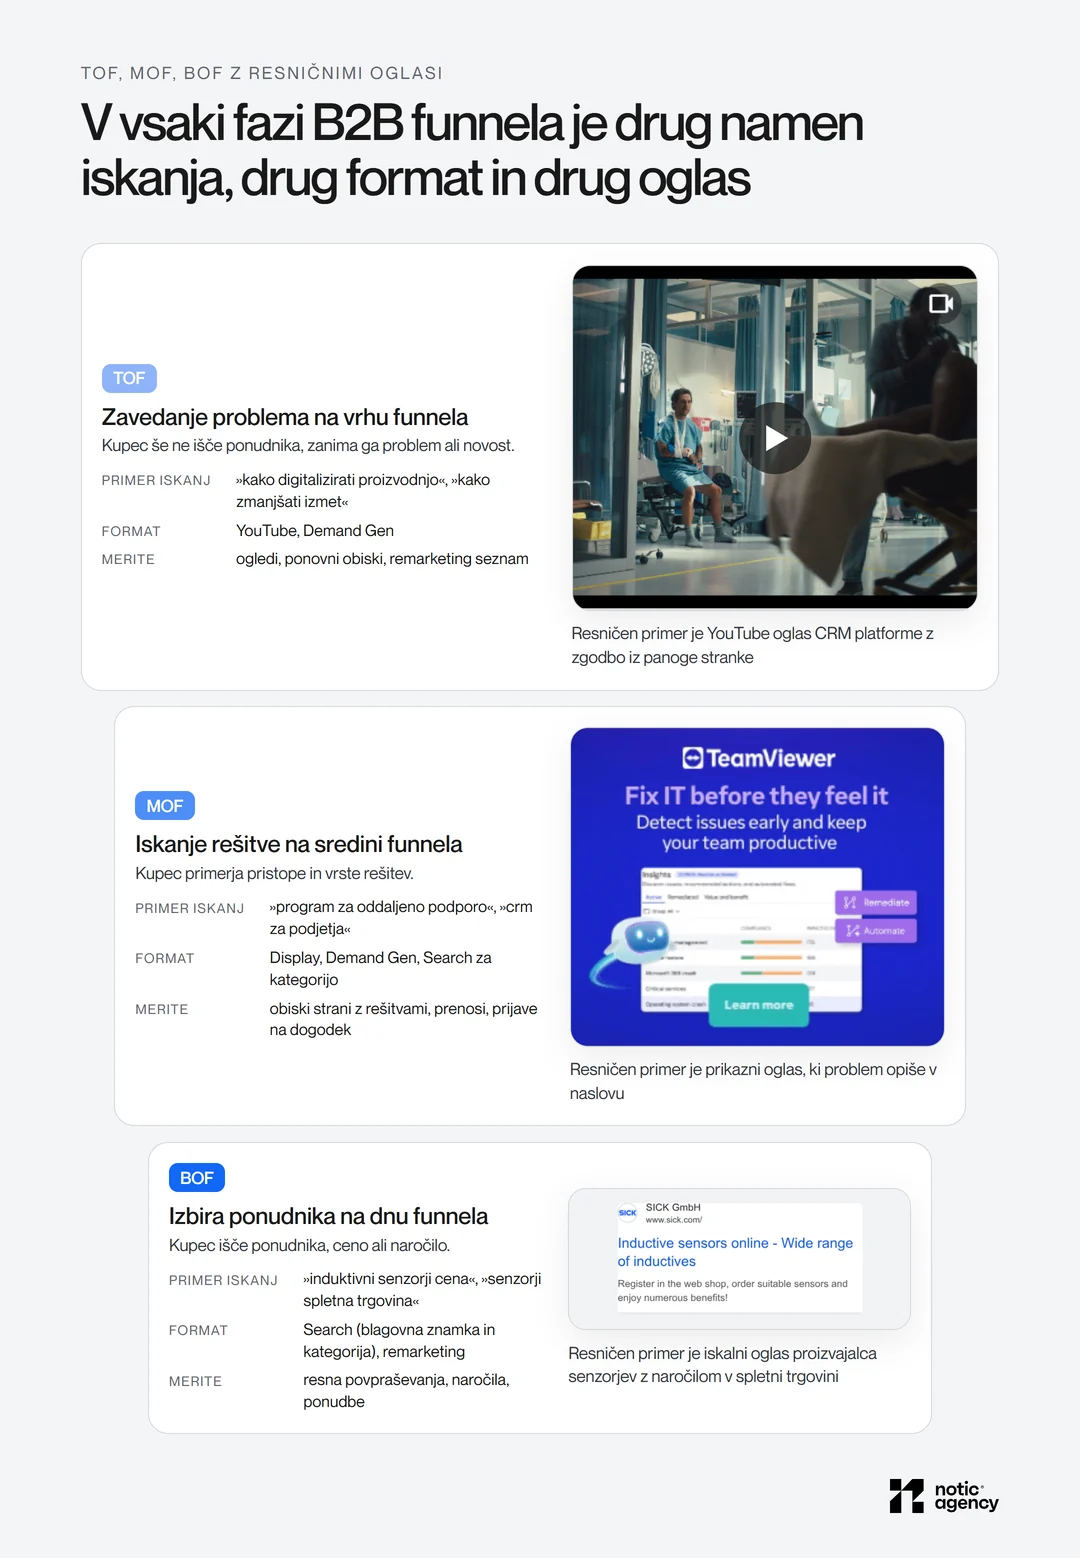Click 'Fix IT before they feel it' headline

[x=757, y=796]
